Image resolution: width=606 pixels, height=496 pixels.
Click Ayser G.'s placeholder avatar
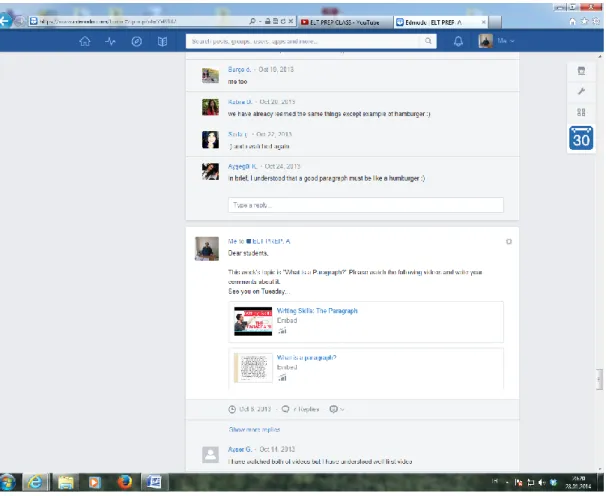tap(210, 454)
